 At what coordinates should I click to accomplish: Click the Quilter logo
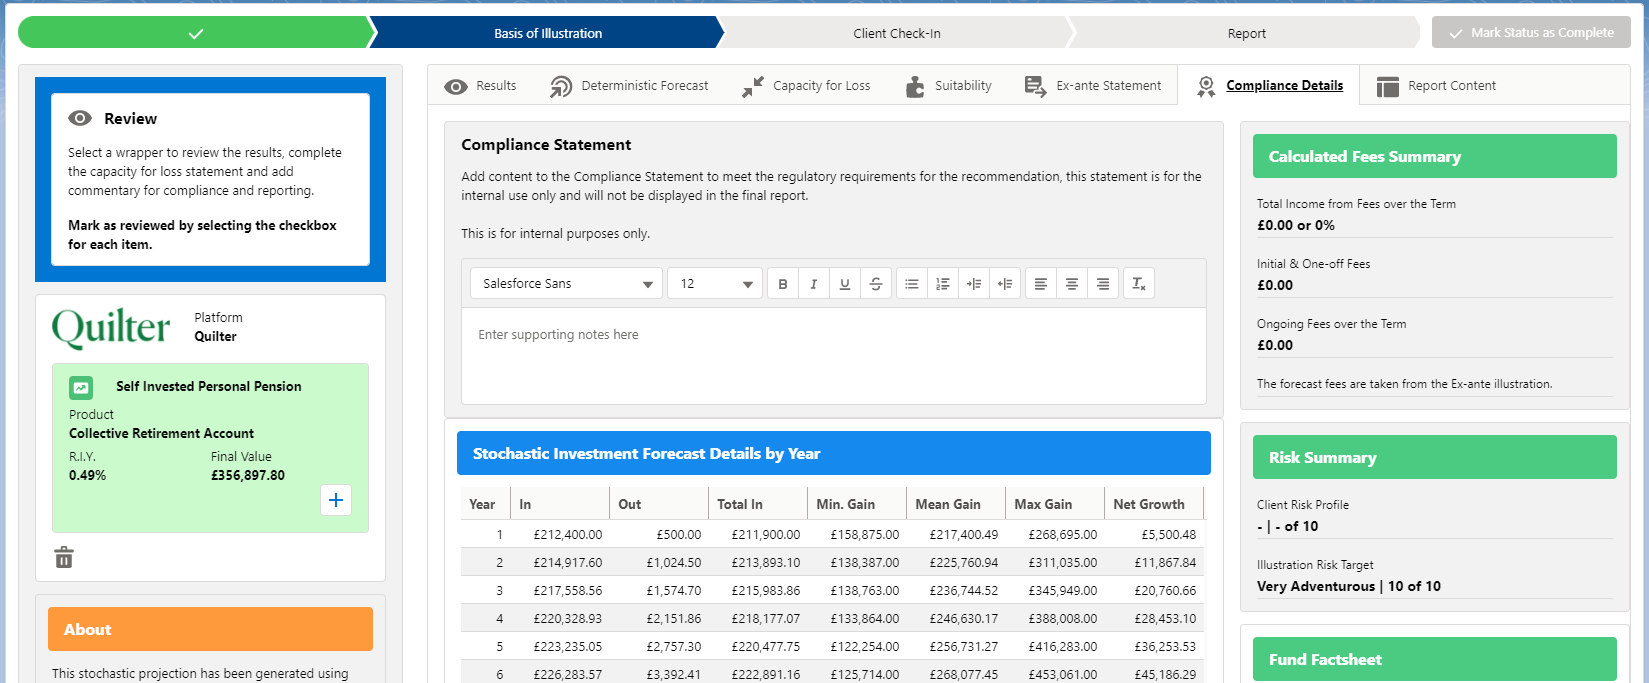[x=111, y=328]
